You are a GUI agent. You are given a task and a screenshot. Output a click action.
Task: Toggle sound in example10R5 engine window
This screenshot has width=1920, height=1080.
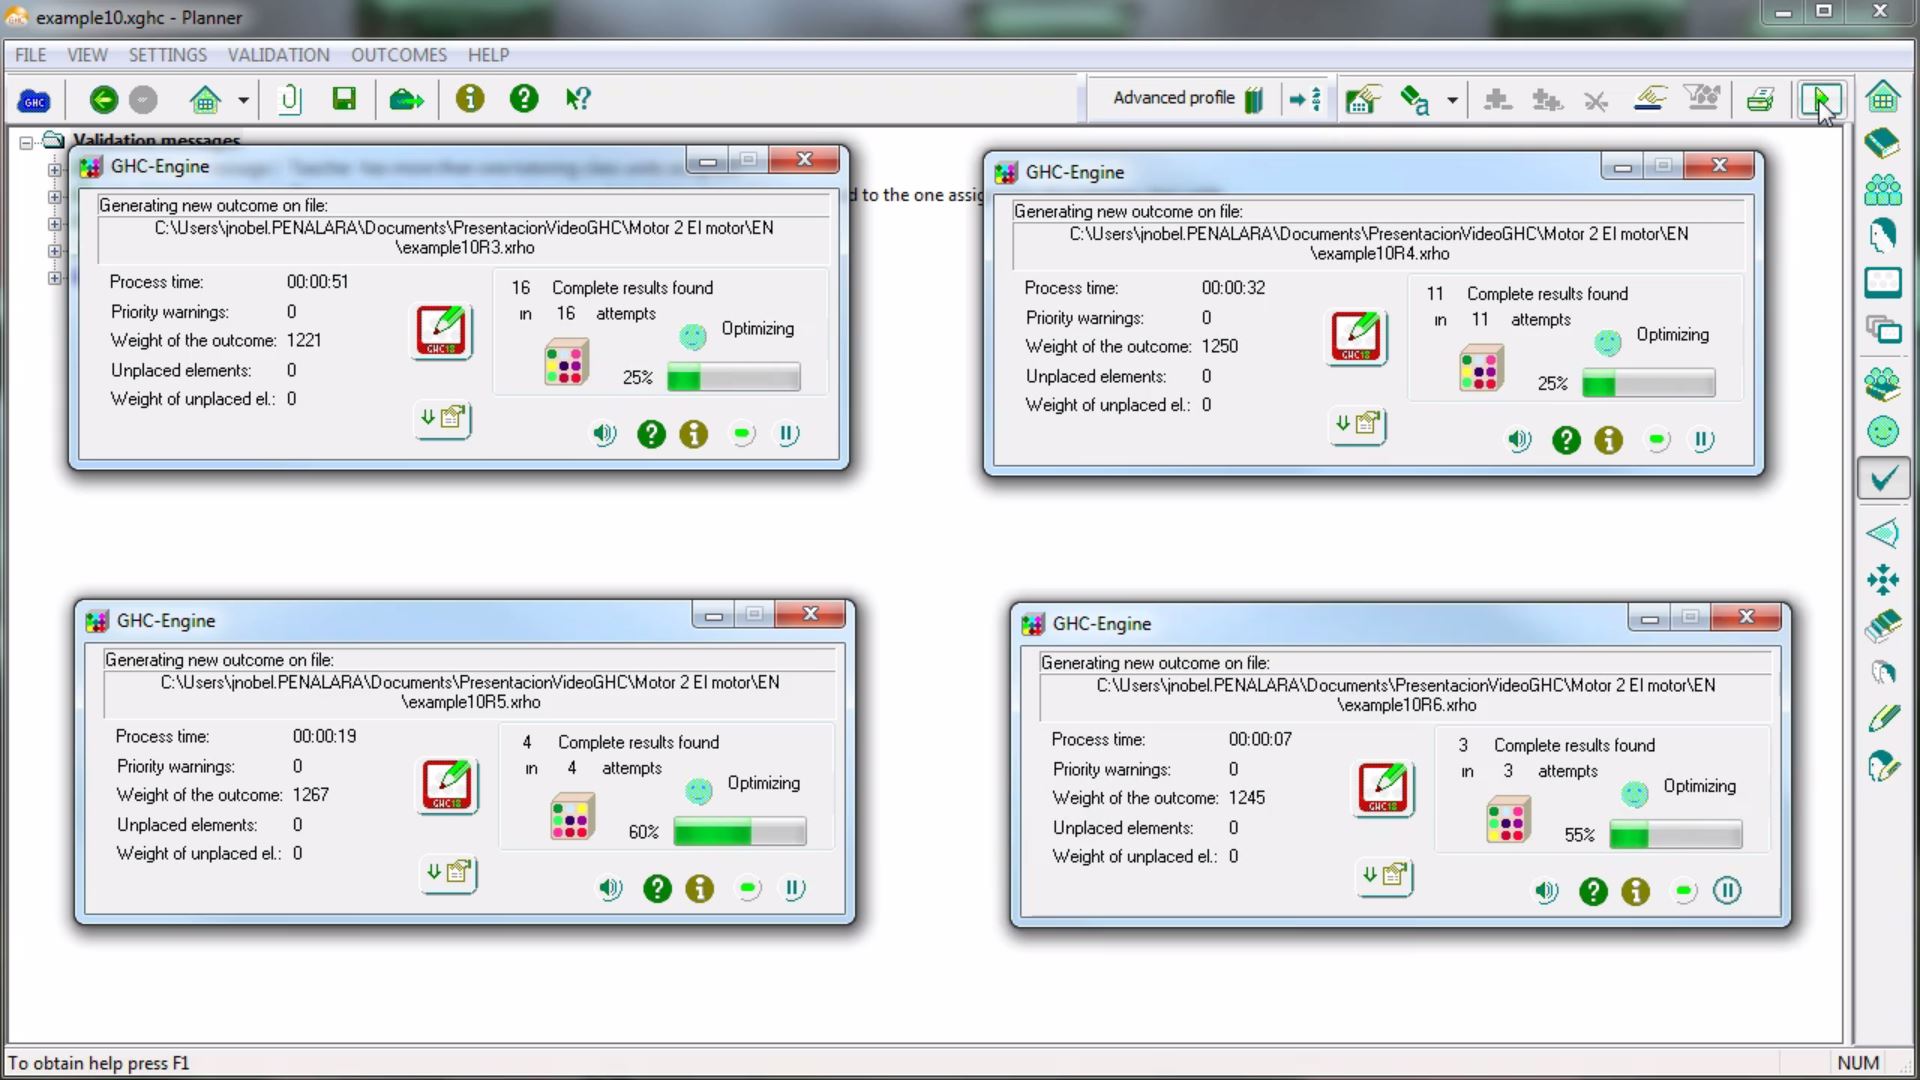click(x=610, y=888)
